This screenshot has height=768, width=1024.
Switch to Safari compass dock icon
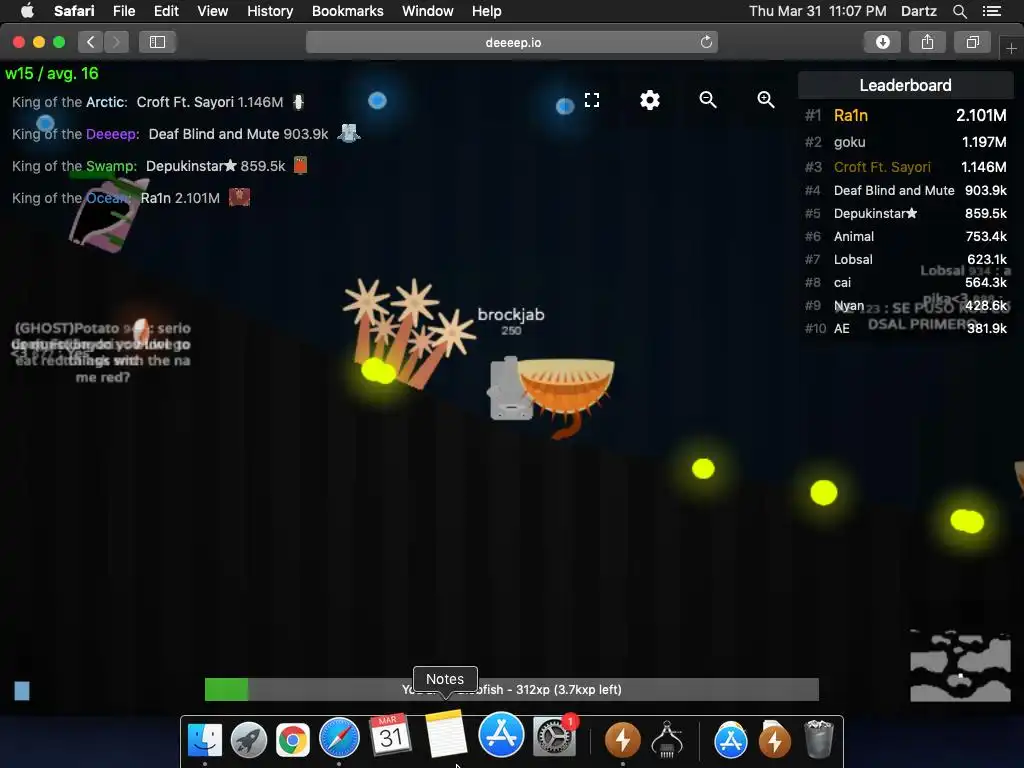pyautogui.click(x=339, y=738)
